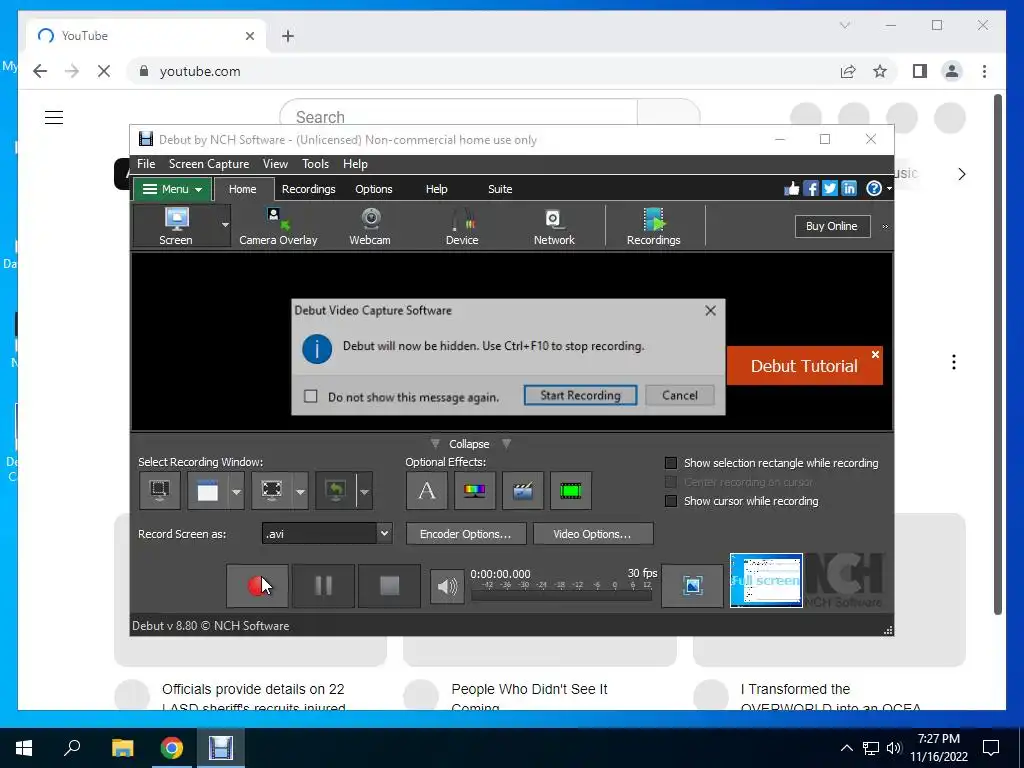Share Debut on Facebook icon
Viewport: 1024px width, 768px height.
click(810, 189)
